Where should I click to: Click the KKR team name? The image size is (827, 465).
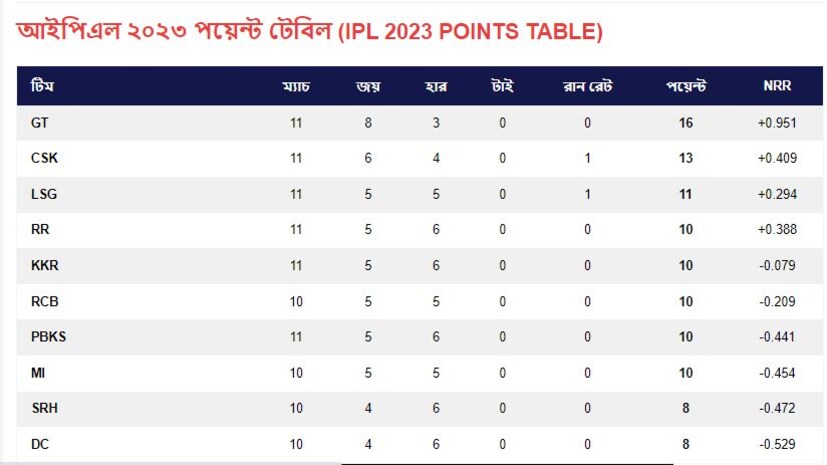coord(45,265)
